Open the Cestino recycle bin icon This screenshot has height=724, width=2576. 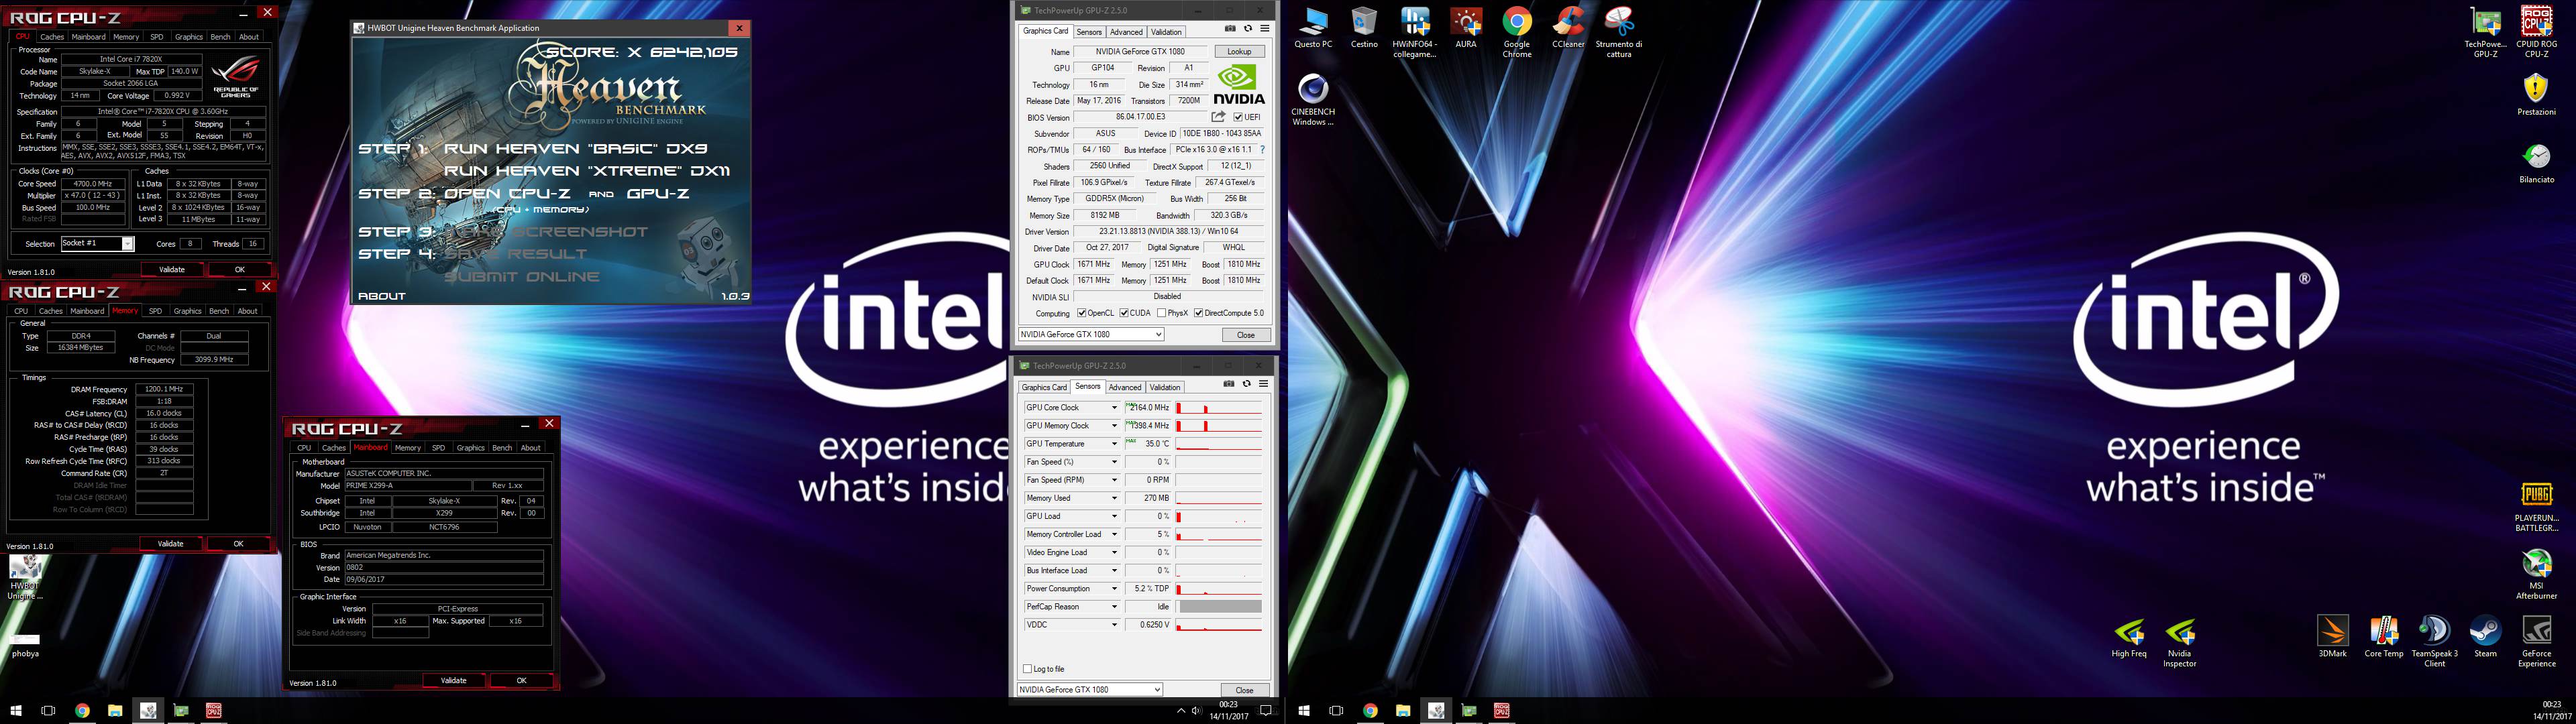click(x=1364, y=28)
